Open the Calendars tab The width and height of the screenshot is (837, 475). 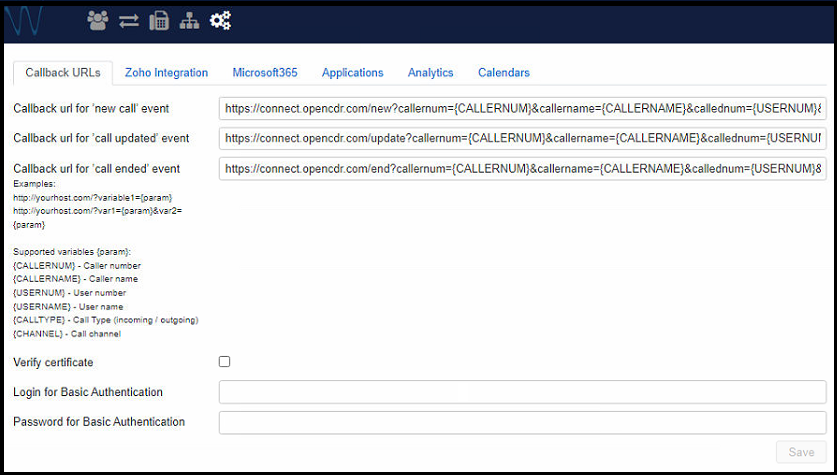[x=503, y=73]
